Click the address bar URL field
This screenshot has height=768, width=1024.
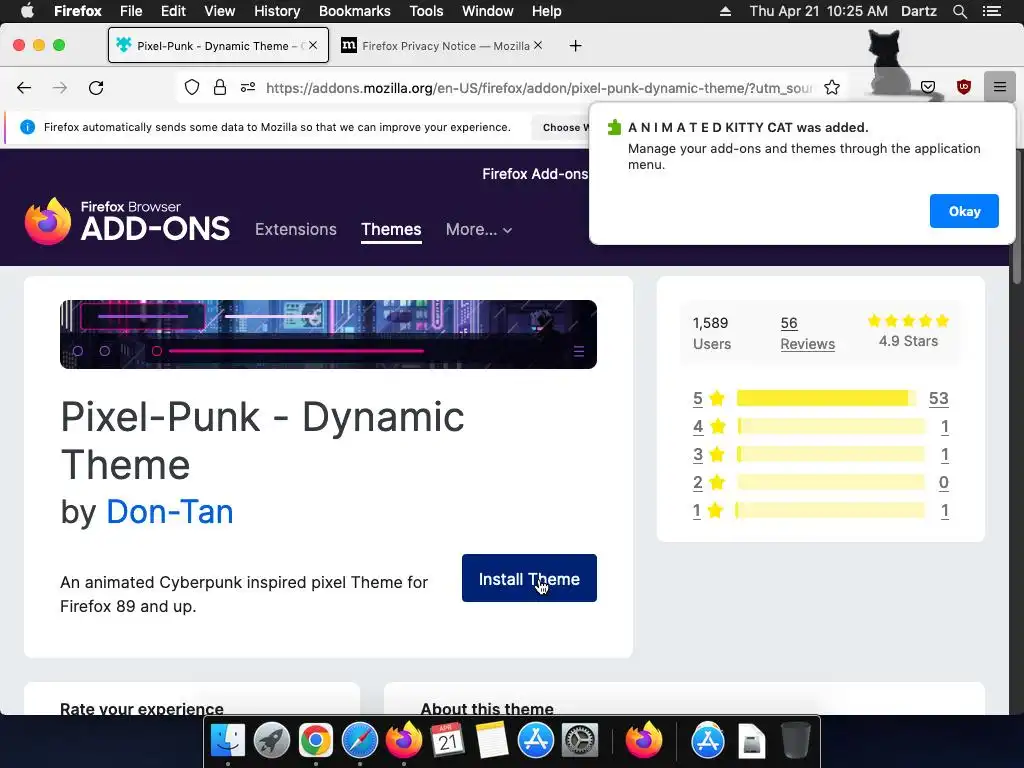pos(539,88)
